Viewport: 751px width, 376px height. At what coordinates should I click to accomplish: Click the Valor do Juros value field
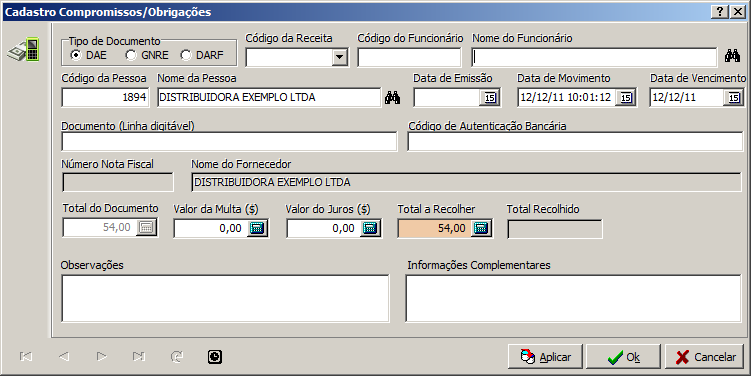coord(324,228)
